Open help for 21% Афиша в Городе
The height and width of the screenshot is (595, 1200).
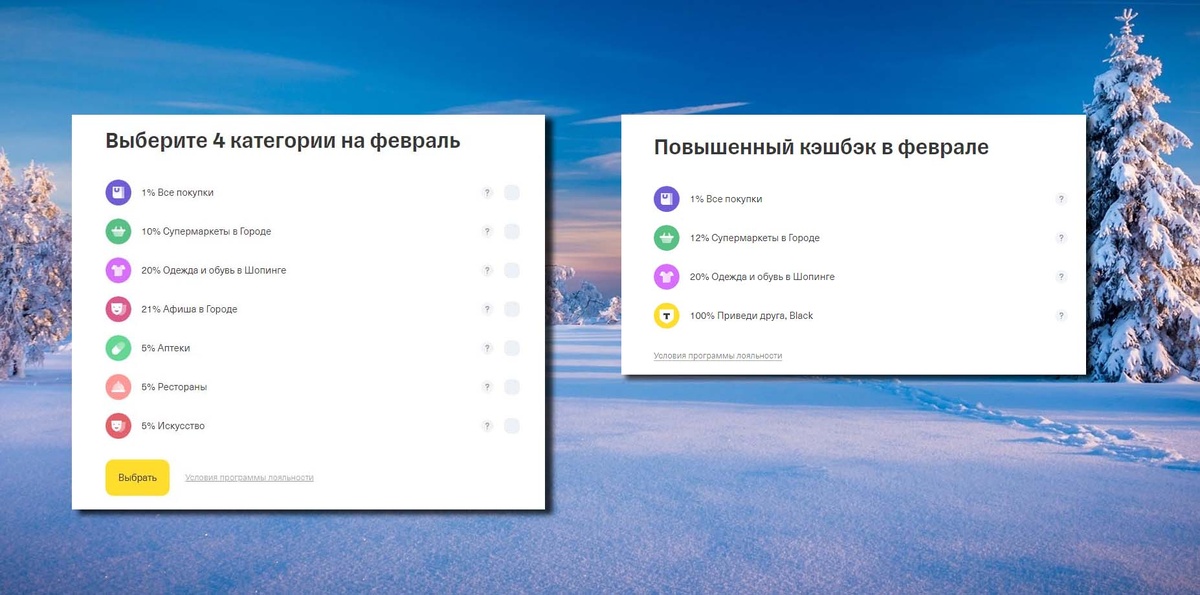click(487, 309)
